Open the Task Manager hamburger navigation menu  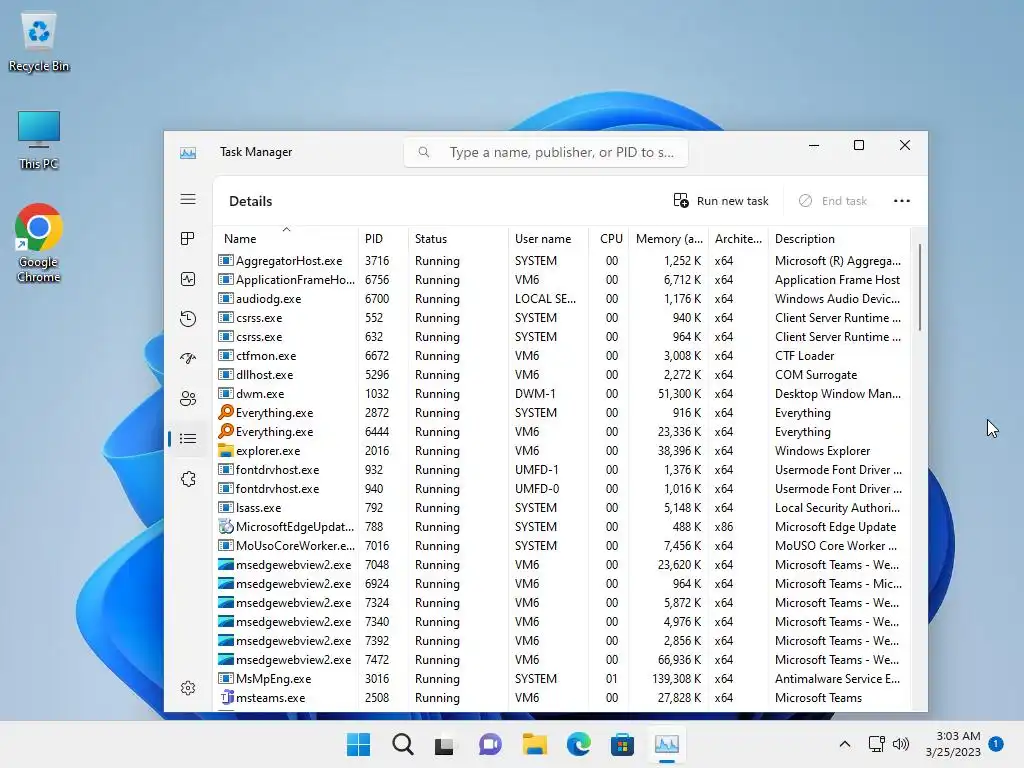[188, 199]
